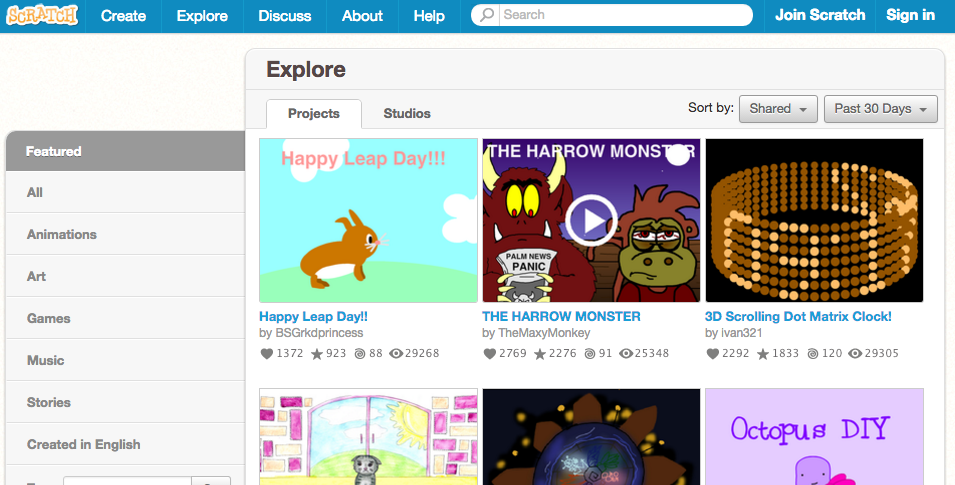955x485 pixels.
Task: Open the cat window drawing thumbnail
Action: click(368, 437)
